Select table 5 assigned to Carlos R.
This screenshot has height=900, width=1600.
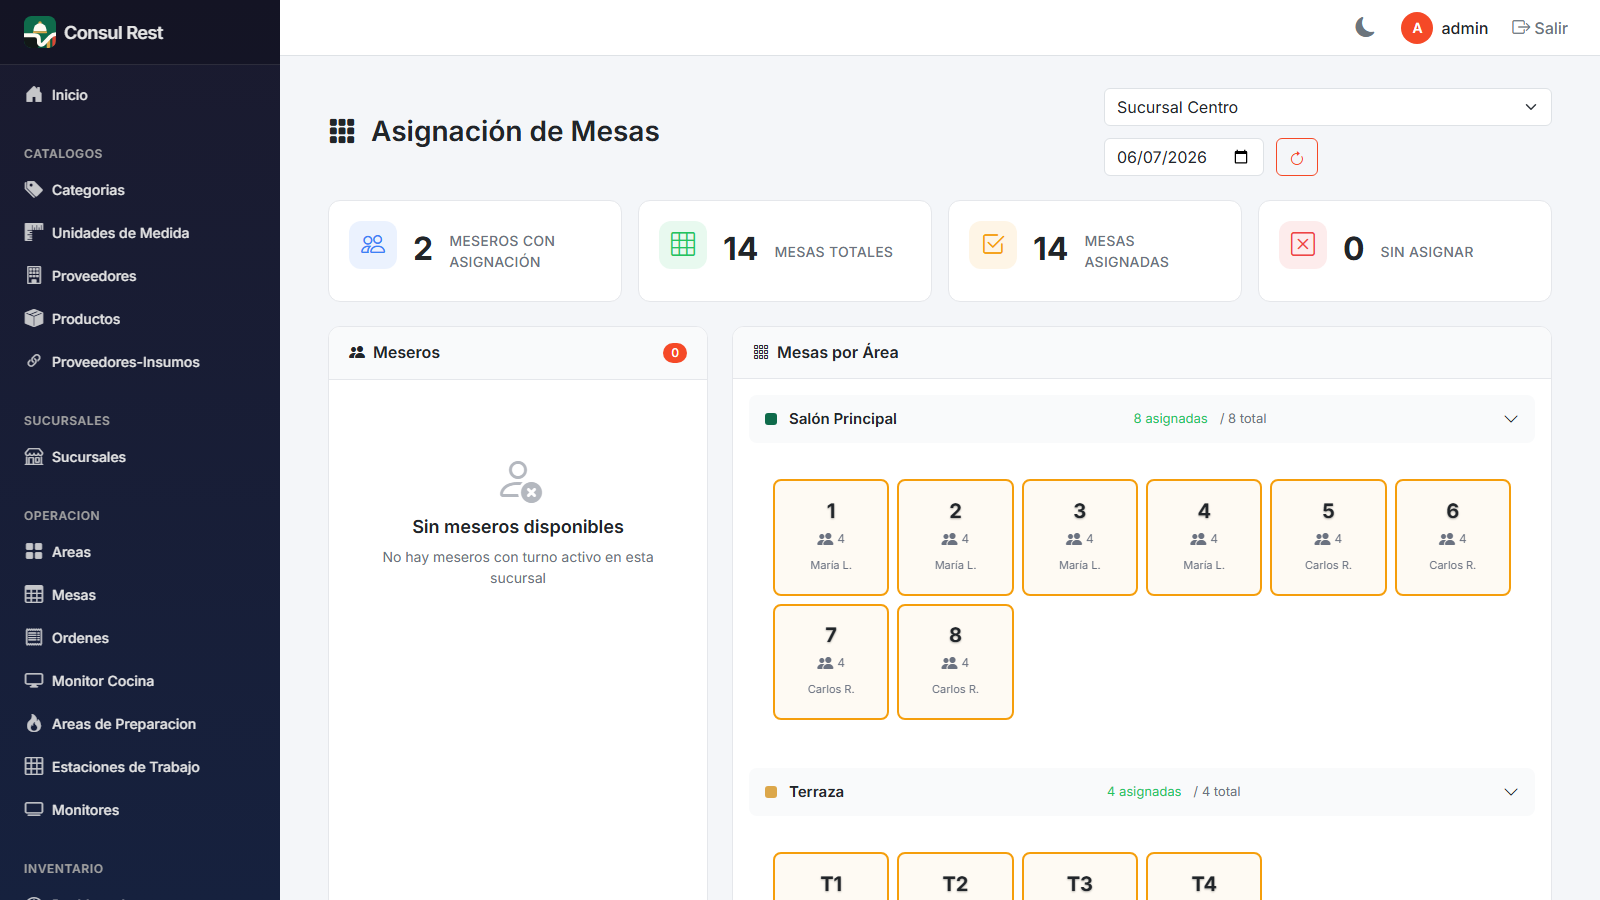coord(1328,537)
